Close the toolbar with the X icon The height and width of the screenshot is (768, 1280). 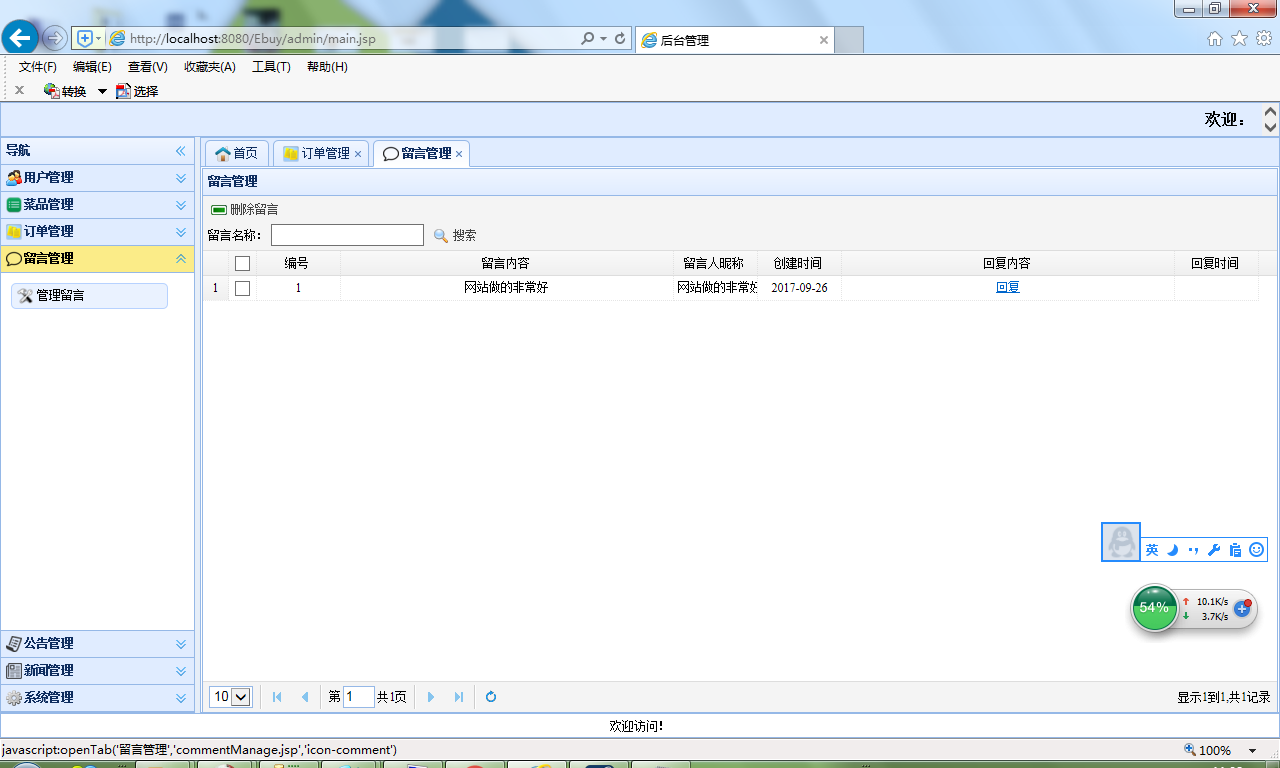[19, 90]
